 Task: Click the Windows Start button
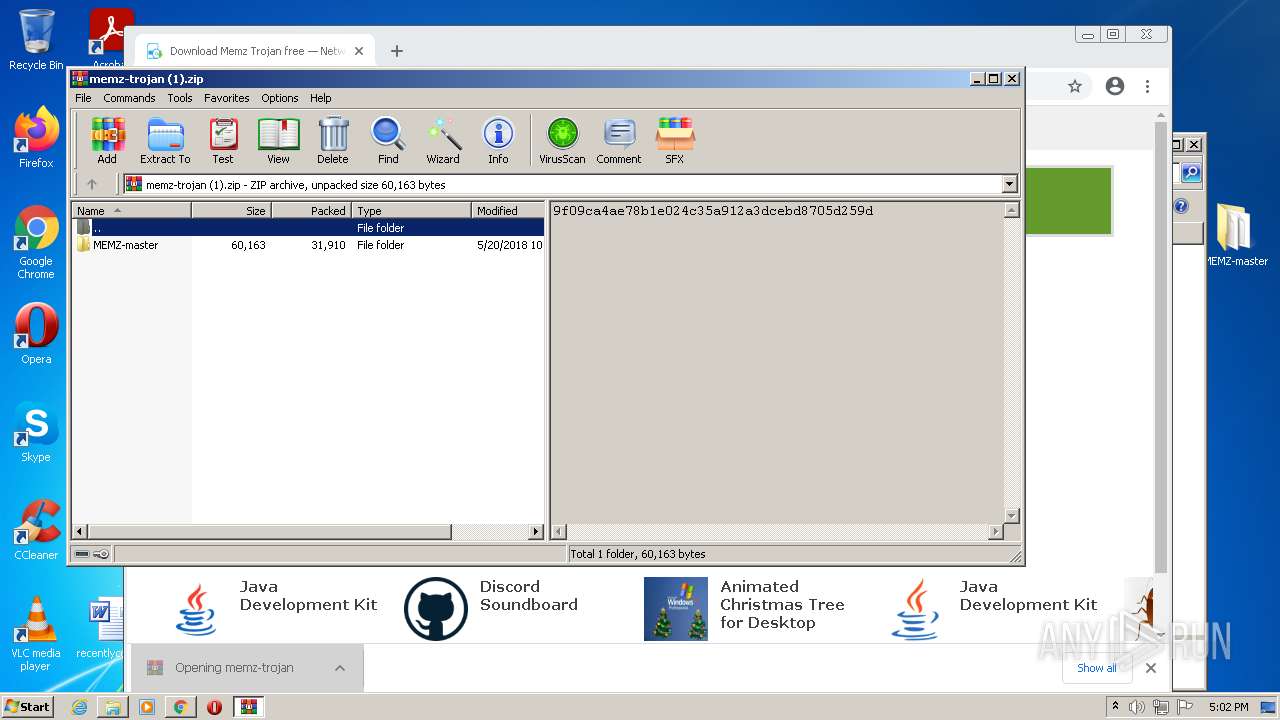(28, 706)
